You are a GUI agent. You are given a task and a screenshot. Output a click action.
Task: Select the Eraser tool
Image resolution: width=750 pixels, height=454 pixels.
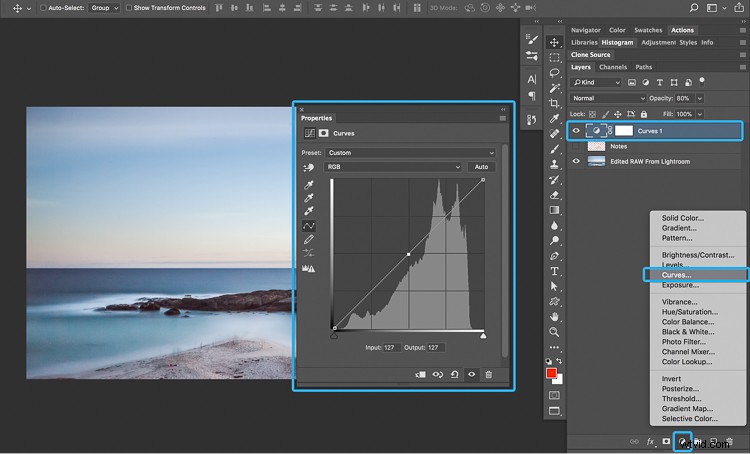click(x=554, y=195)
